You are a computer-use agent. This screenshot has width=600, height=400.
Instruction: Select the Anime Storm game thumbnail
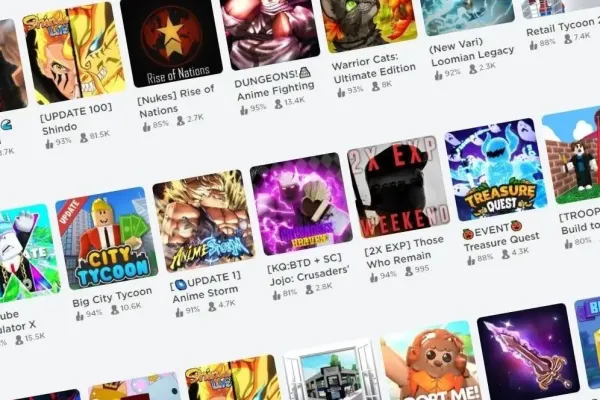(x=204, y=221)
